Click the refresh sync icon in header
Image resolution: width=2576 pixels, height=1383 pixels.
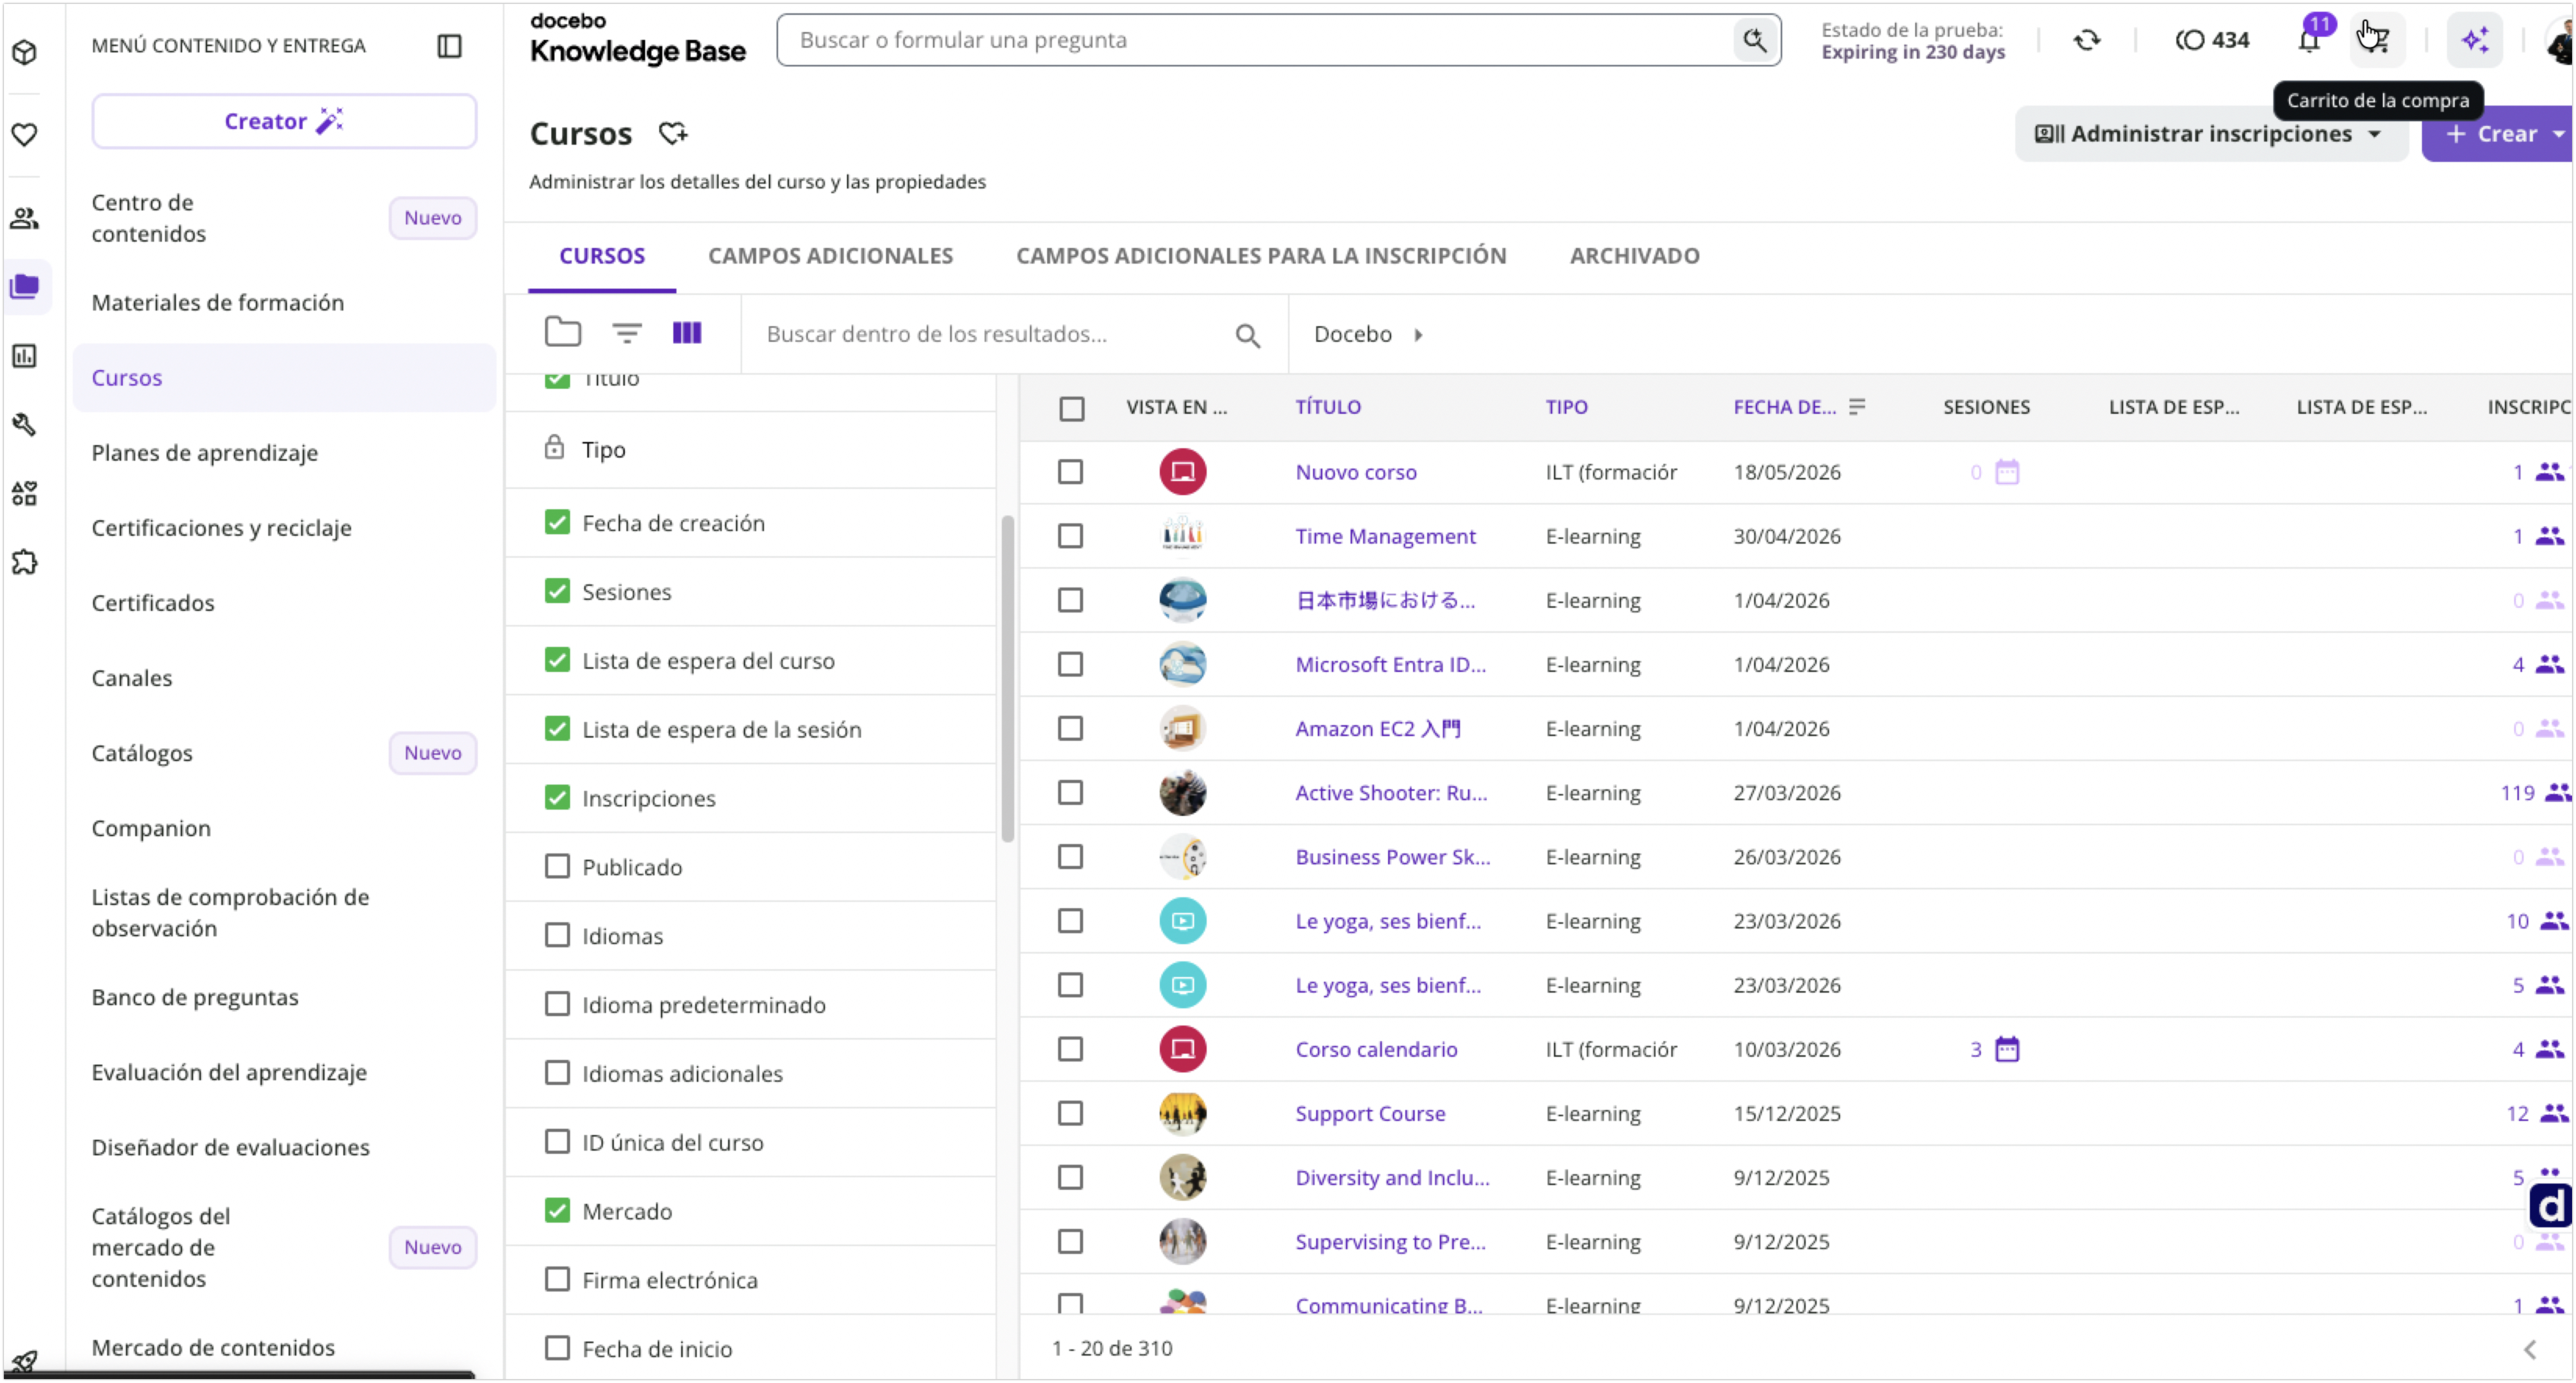coord(2087,40)
